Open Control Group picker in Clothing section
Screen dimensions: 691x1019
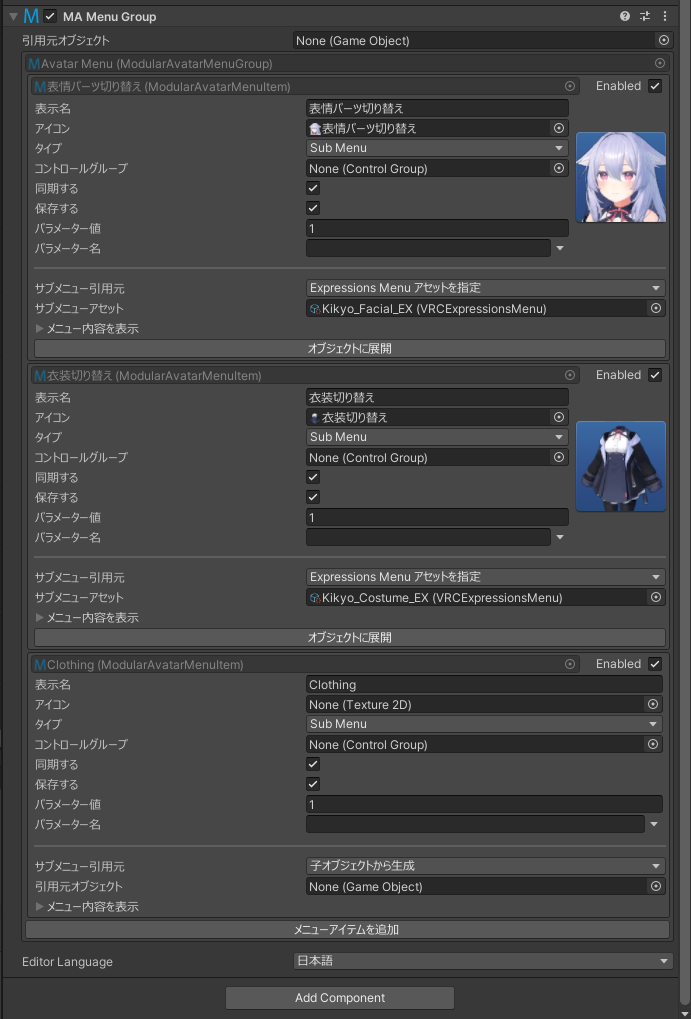coord(653,744)
